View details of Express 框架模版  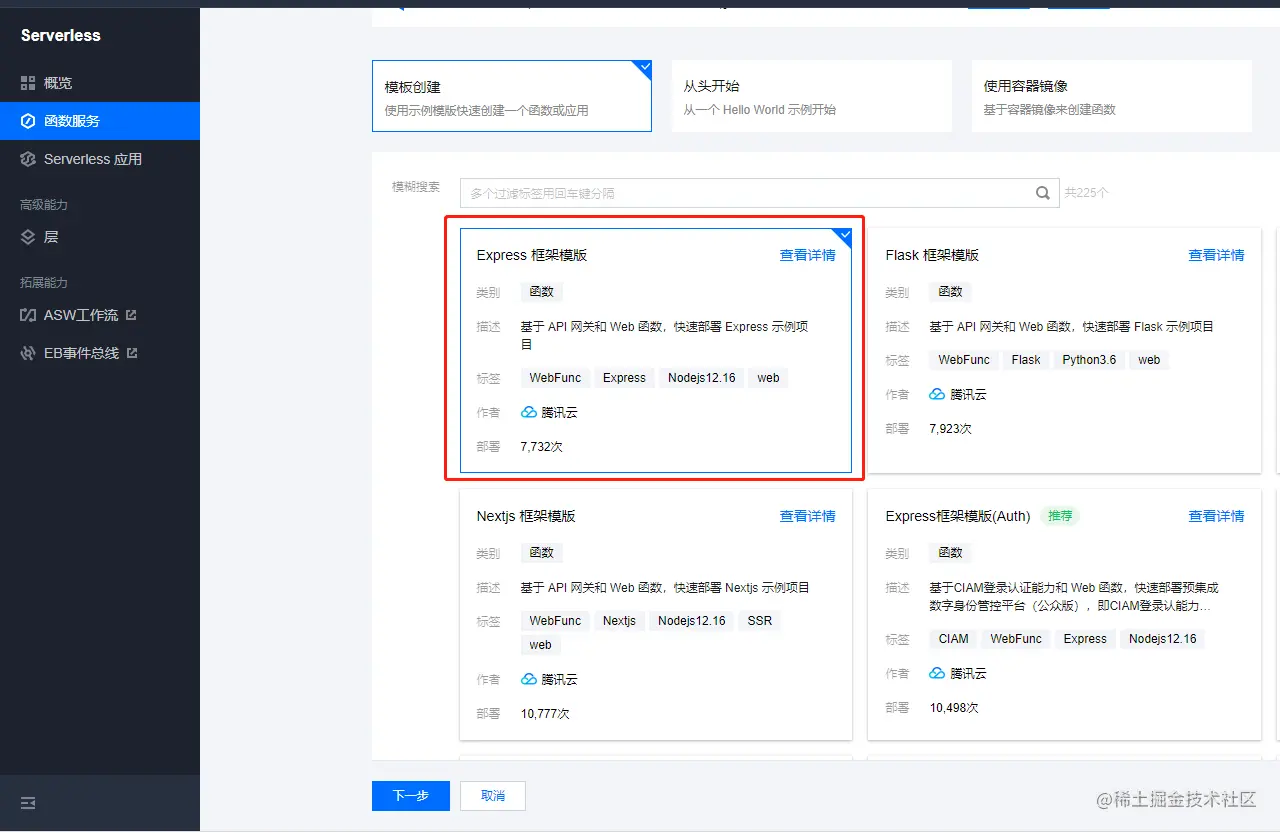pos(807,255)
